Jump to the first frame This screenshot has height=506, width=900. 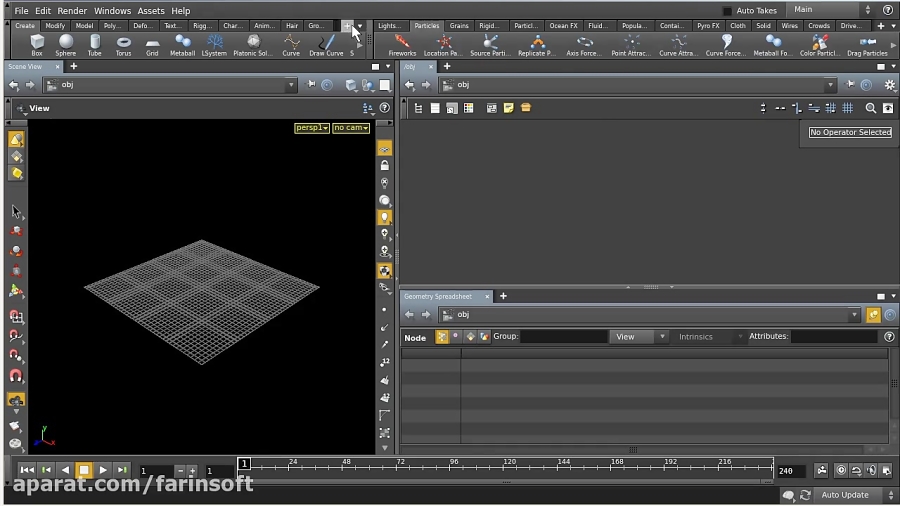coord(26,470)
